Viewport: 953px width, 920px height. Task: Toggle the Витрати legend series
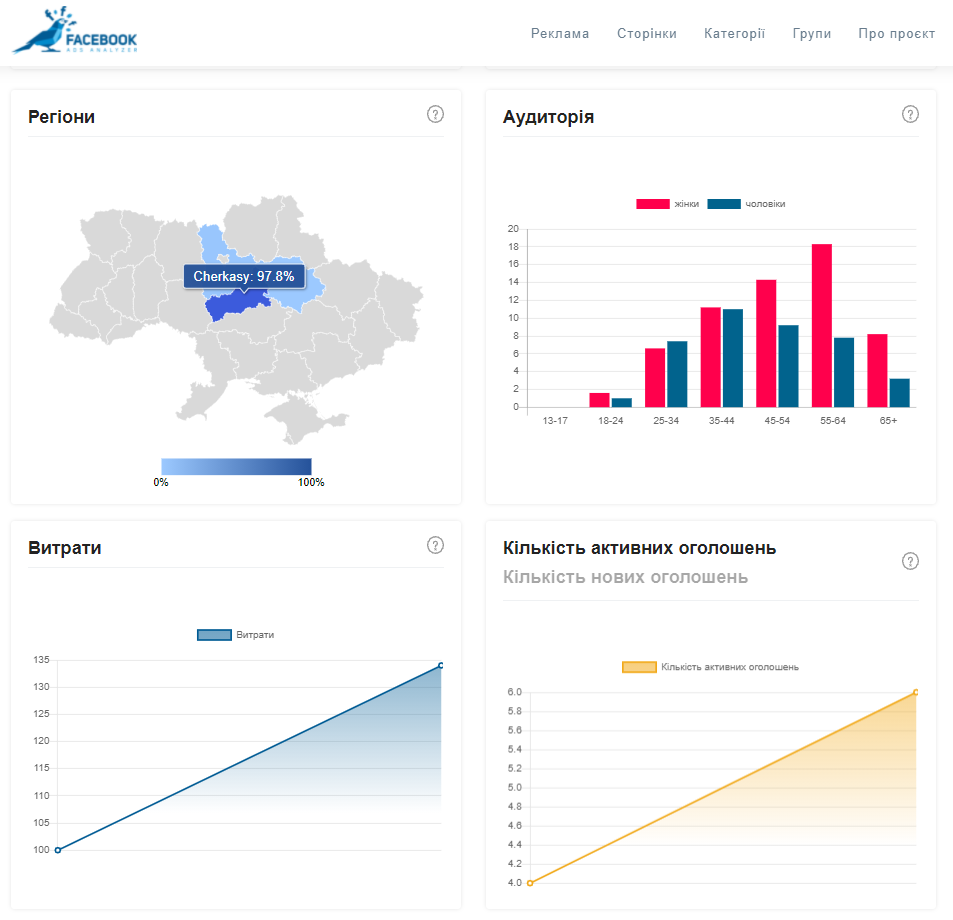236,635
